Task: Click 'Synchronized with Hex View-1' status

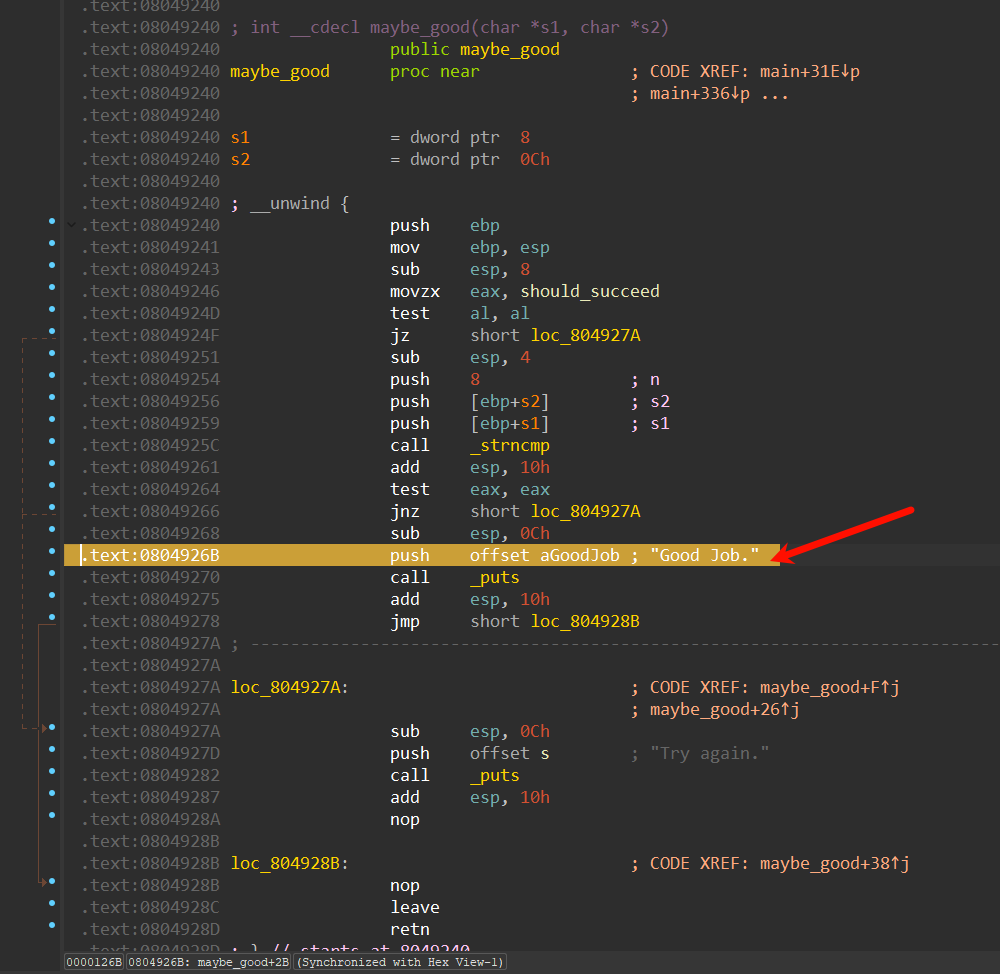Action: (400, 962)
